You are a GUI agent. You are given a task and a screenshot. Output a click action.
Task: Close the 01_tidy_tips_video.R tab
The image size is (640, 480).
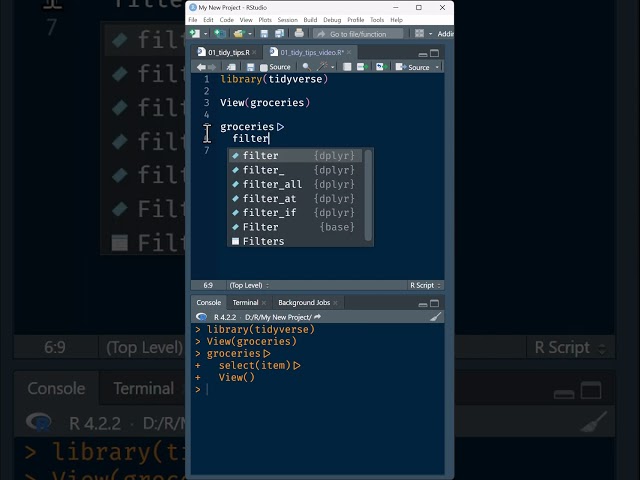pyautogui.click(x=349, y=52)
